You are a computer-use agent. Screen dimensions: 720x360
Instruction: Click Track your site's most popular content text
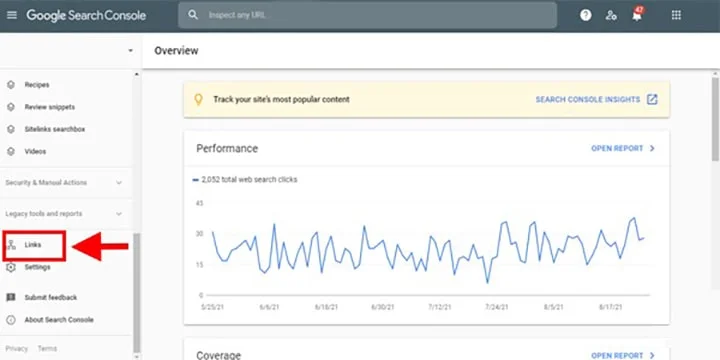[x=281, y=100]
